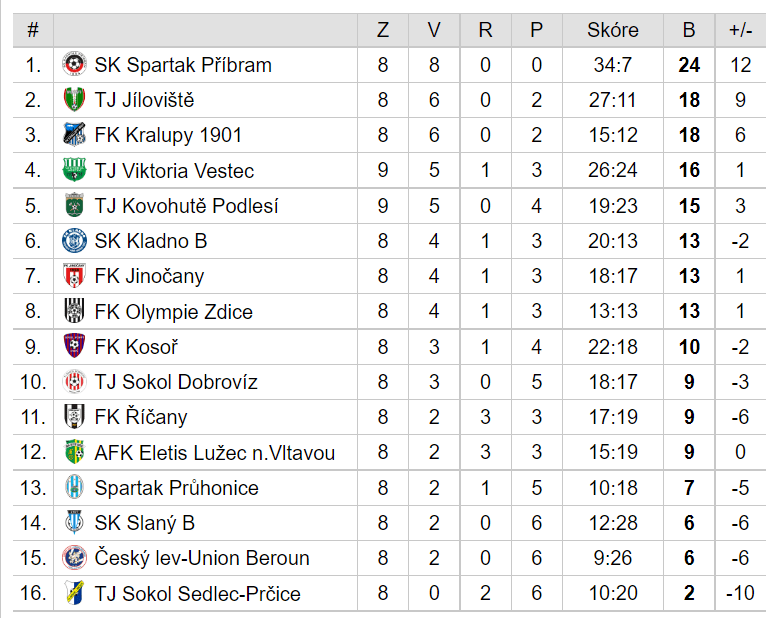
Task: Click the Český lev-Union Beroun logo
Action: tap(75, 558)
